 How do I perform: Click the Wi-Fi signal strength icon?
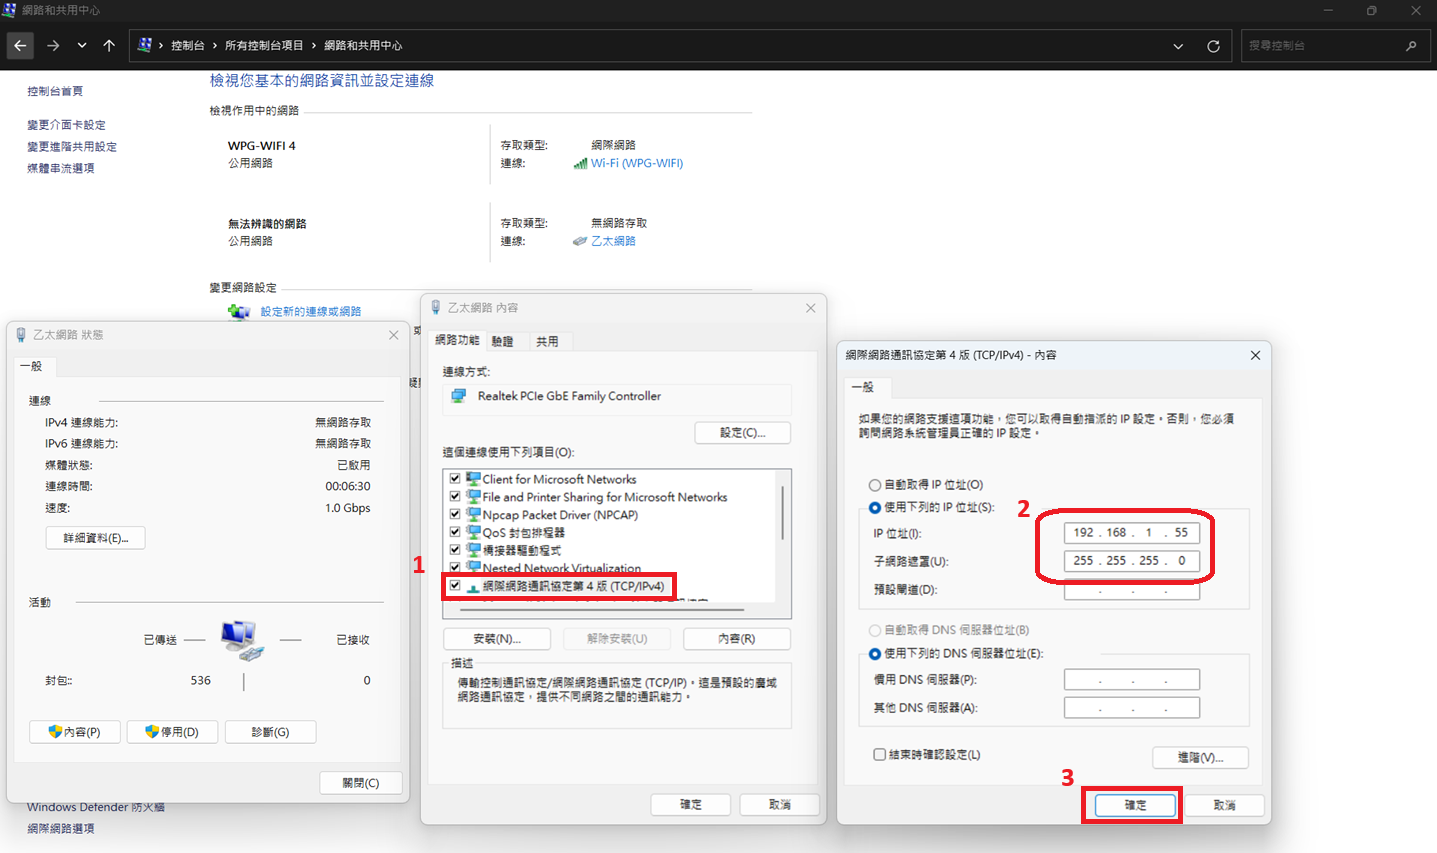(x=580, y=164)
